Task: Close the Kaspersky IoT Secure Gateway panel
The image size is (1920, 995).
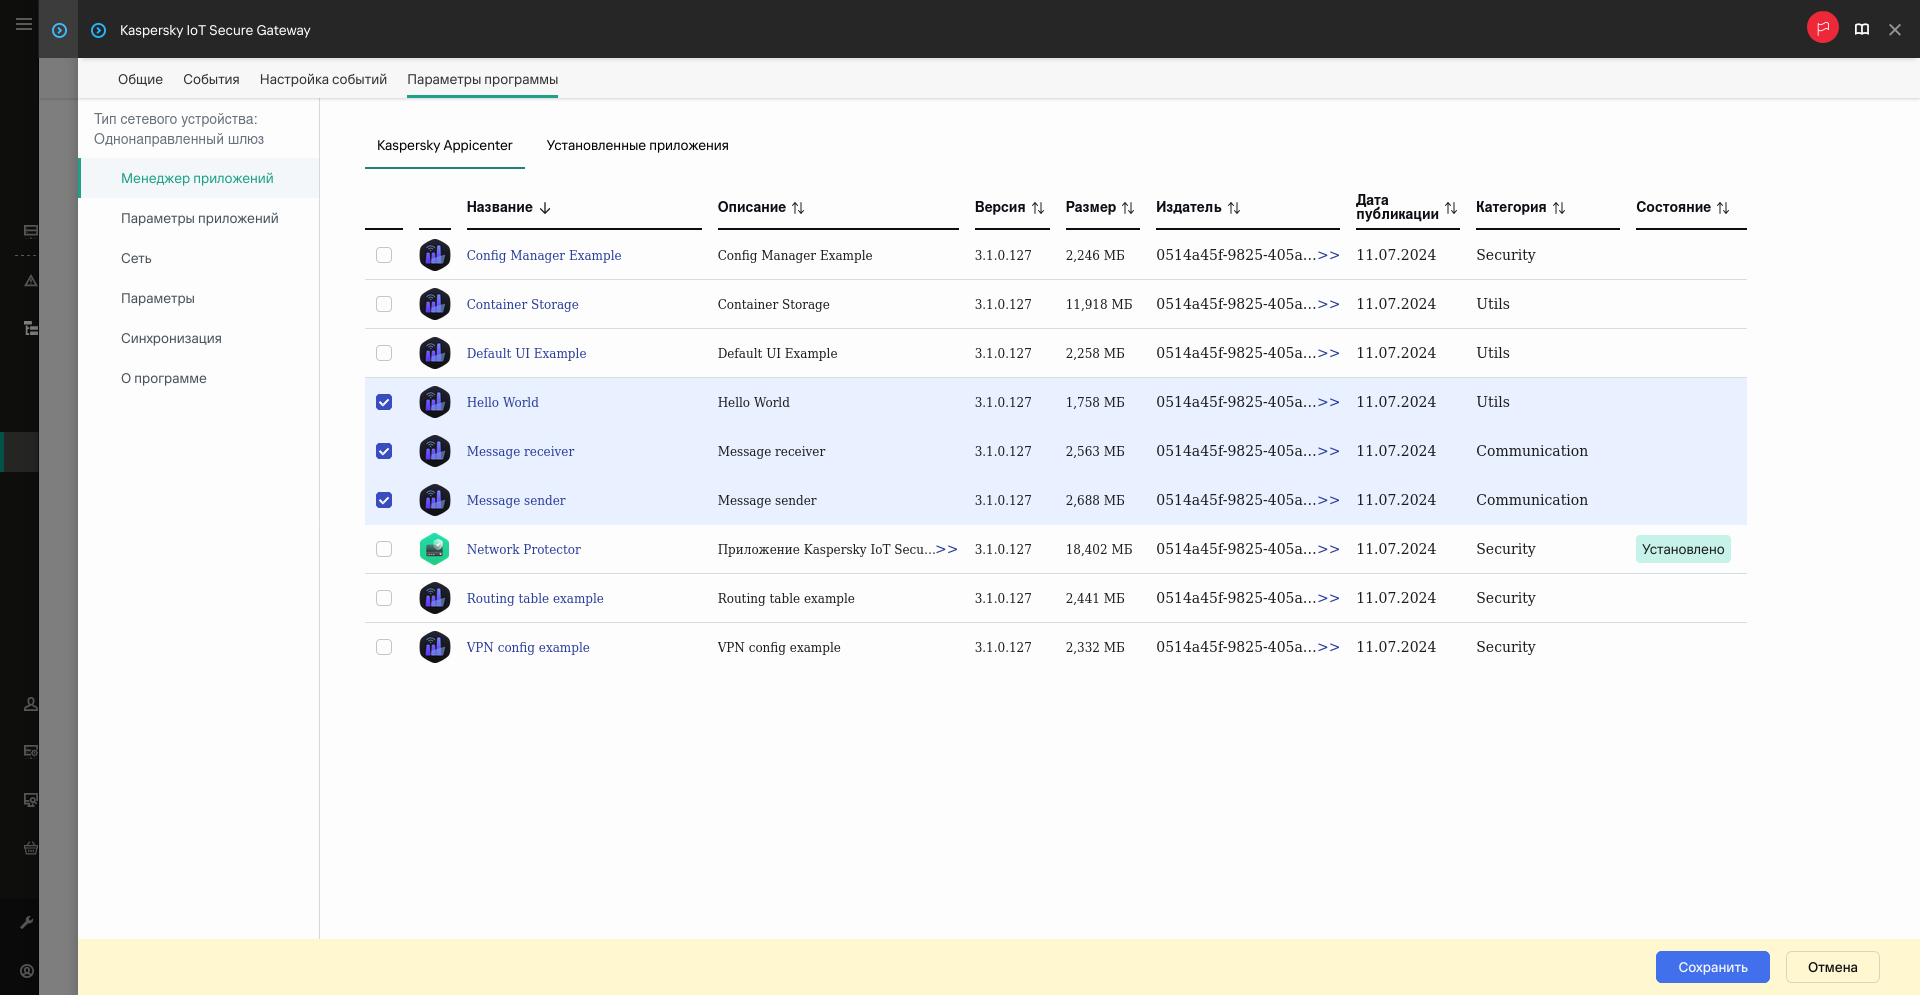Action: point(1895,29)
